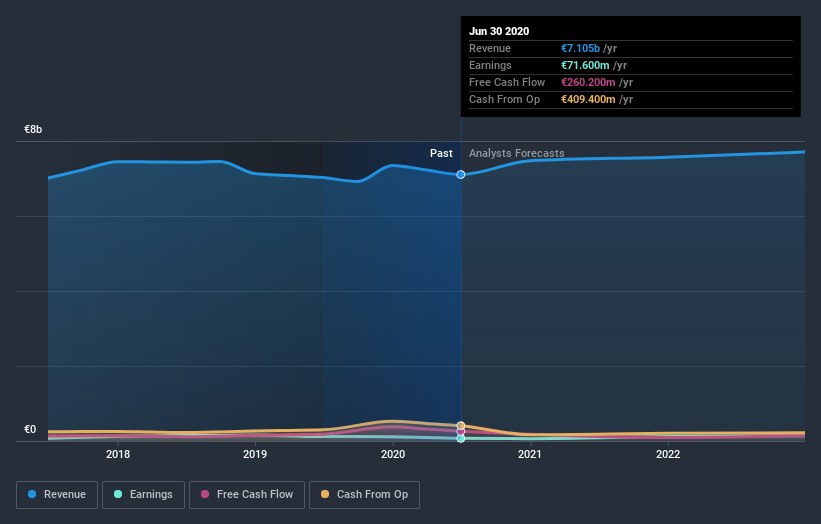Click the 2022 x-axis label

click(x=668, y=454)
